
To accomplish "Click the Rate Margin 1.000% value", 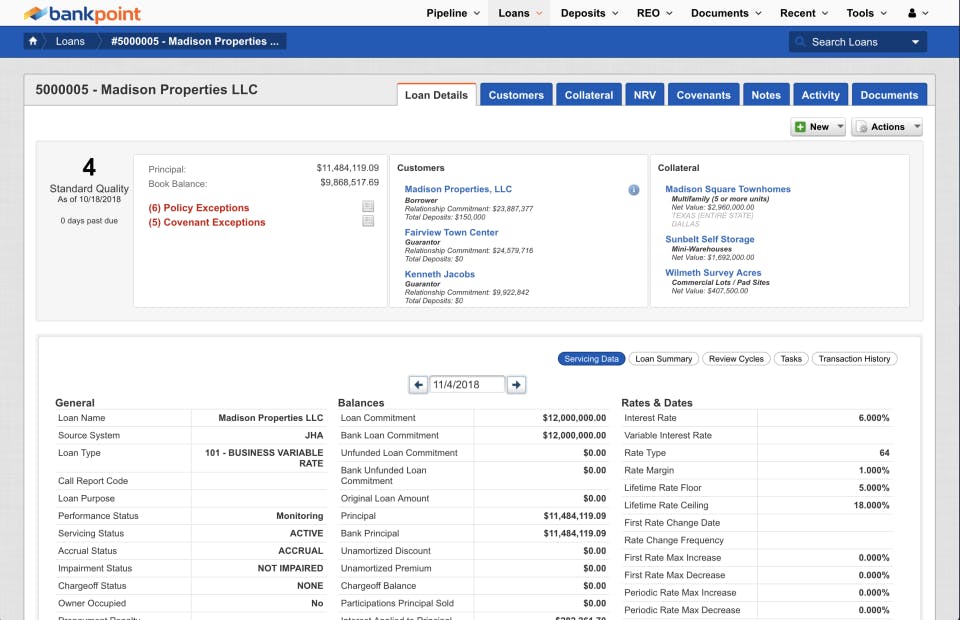I will click(874, 471).
